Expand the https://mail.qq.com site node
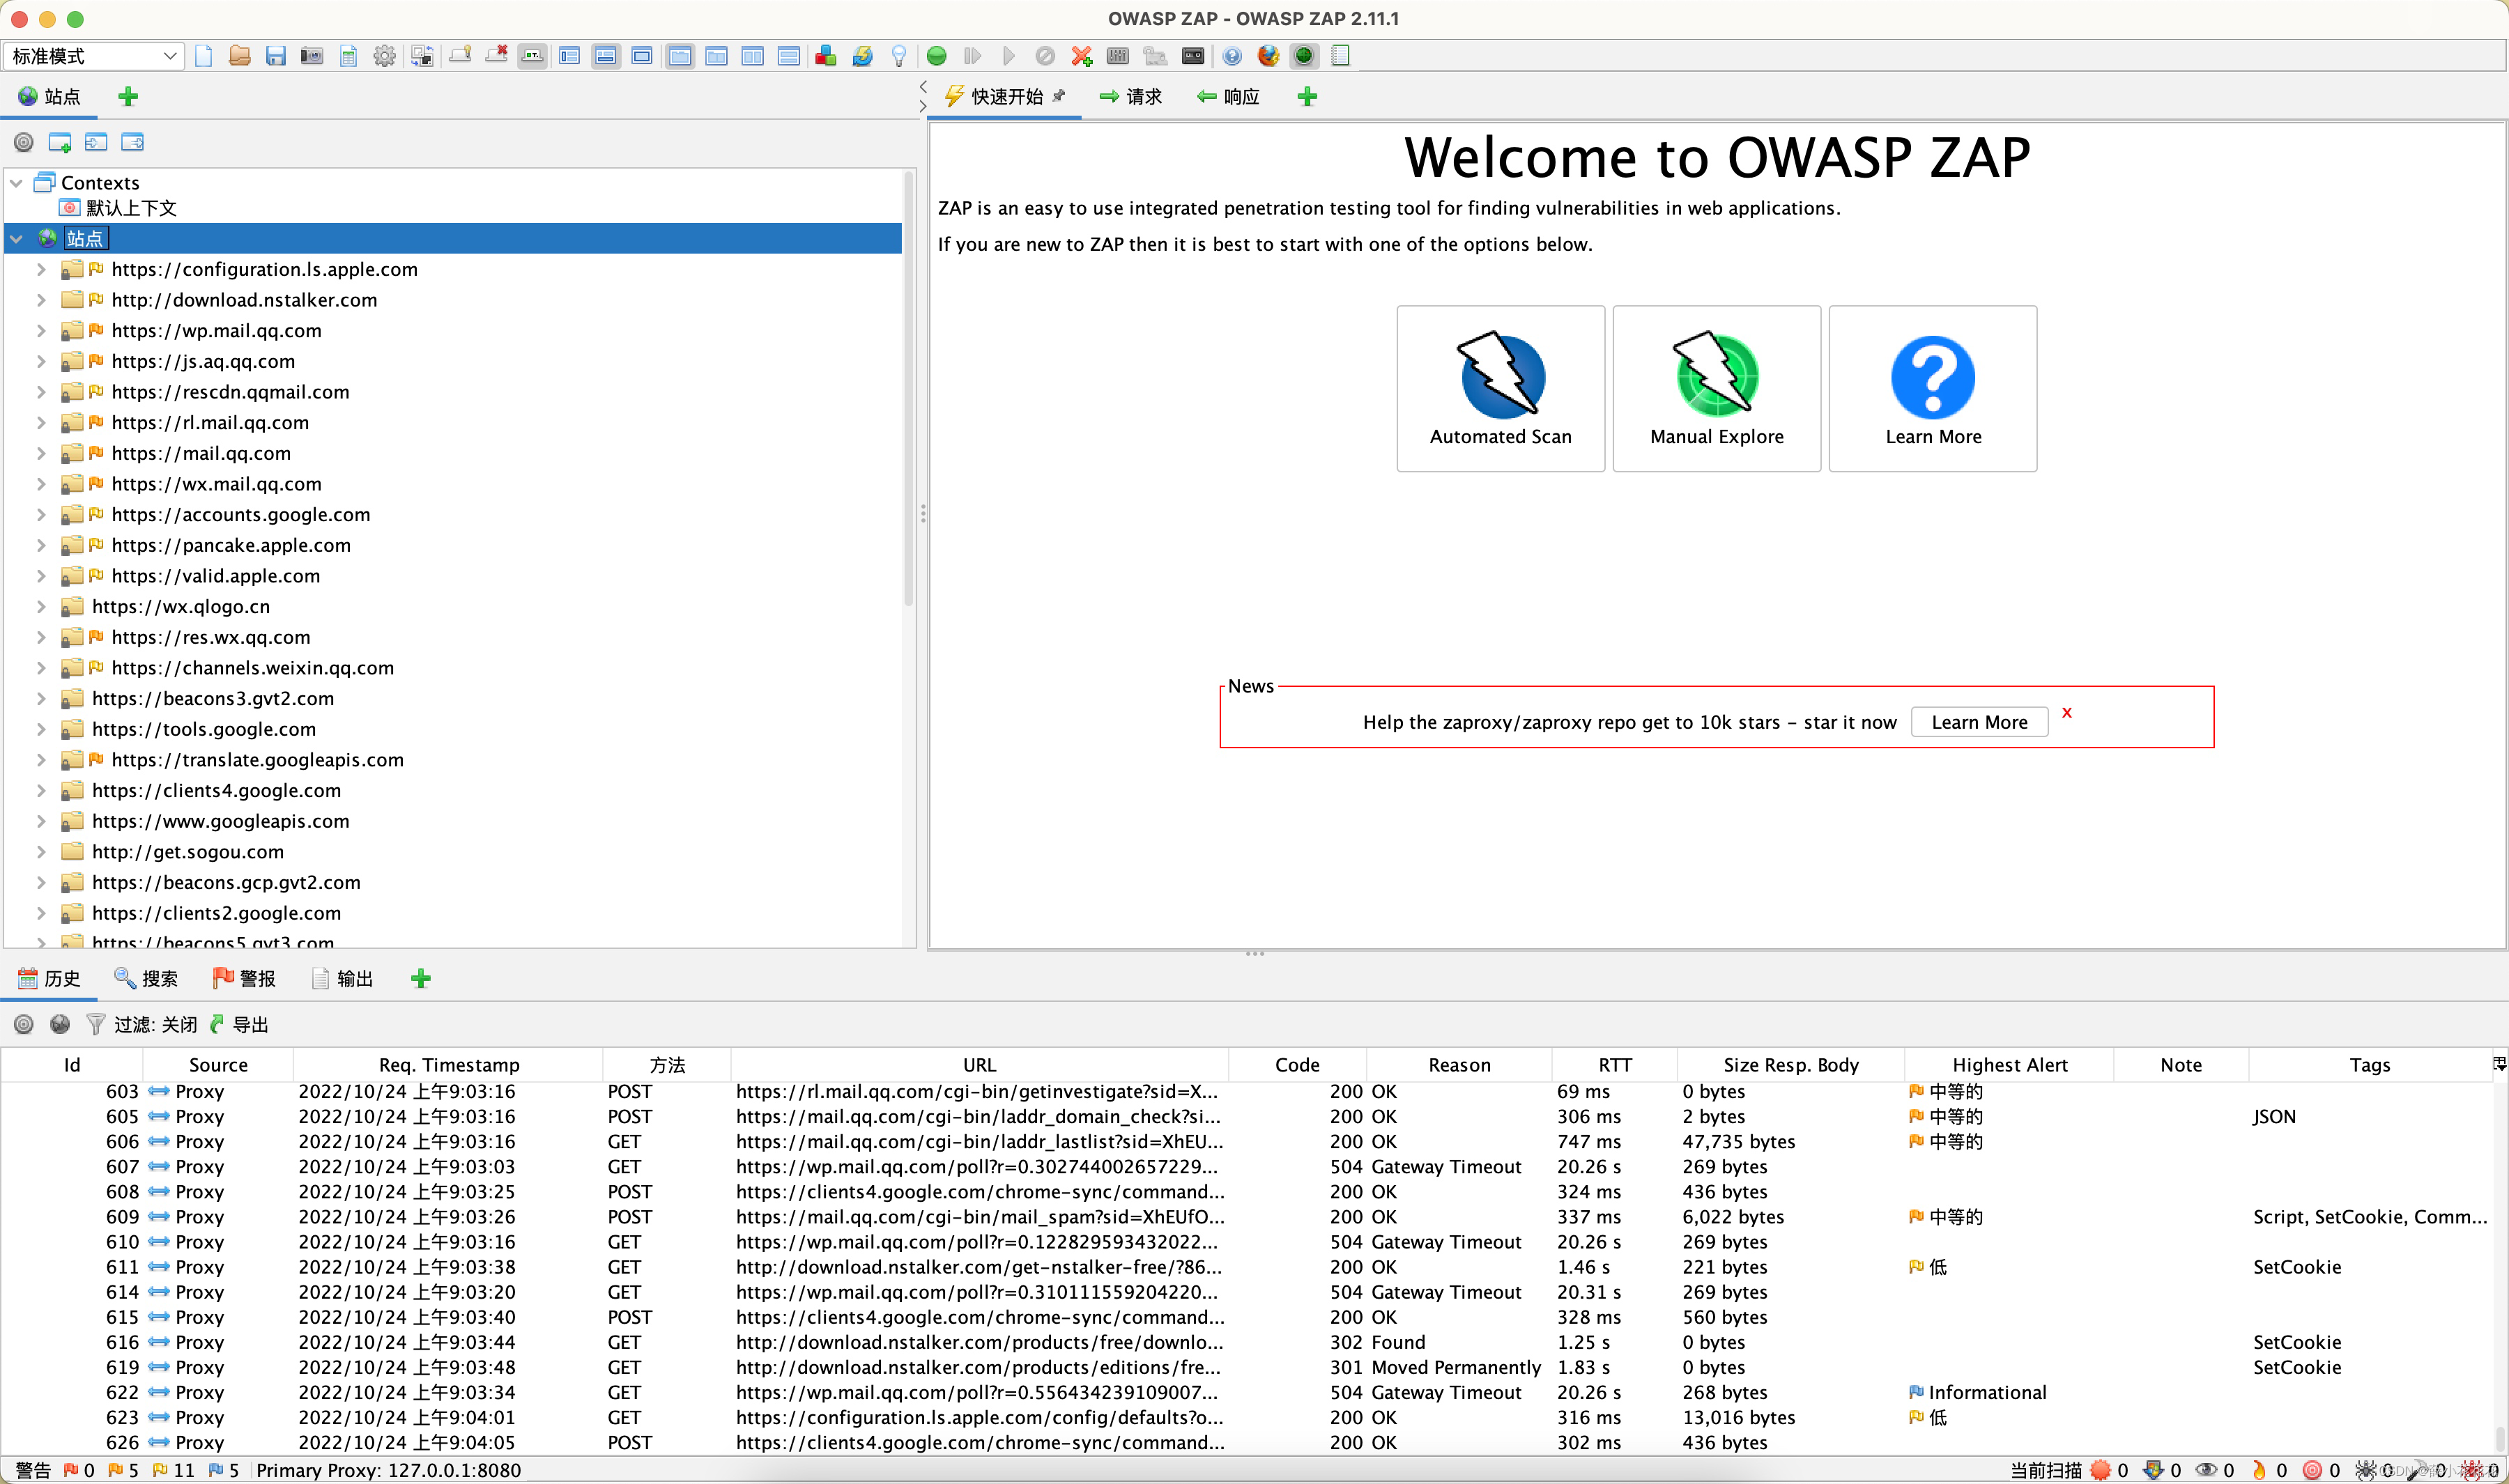The height and width of the screenshot is (1484, 2509). [40, 453]
